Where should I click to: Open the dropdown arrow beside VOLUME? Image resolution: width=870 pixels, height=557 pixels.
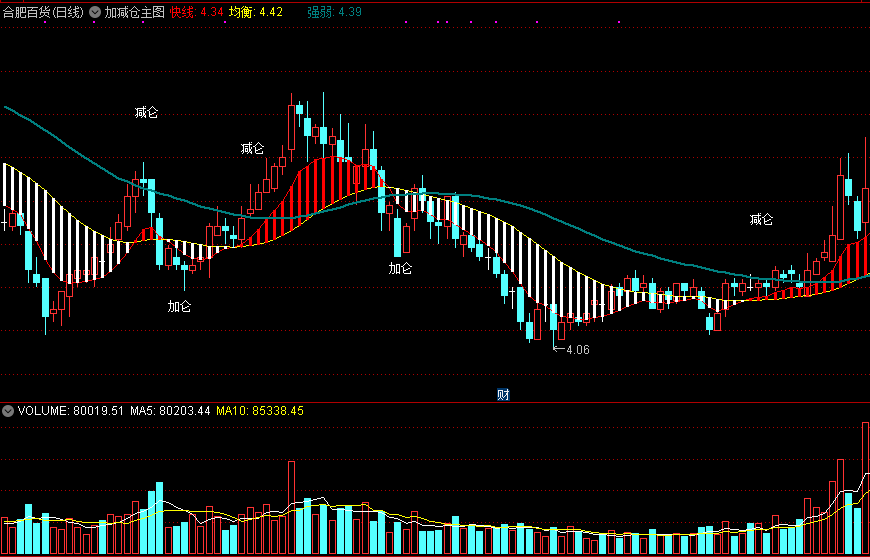click(x=8, y=411)
